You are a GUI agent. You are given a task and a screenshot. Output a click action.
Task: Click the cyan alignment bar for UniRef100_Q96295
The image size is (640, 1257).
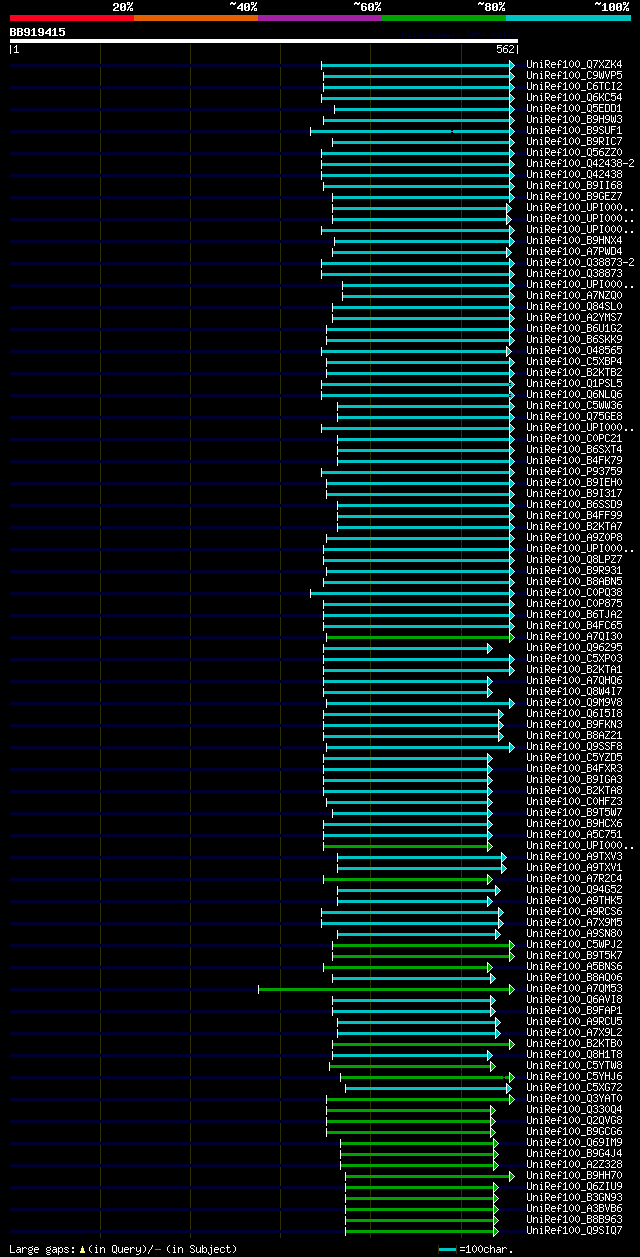(408, 647)
